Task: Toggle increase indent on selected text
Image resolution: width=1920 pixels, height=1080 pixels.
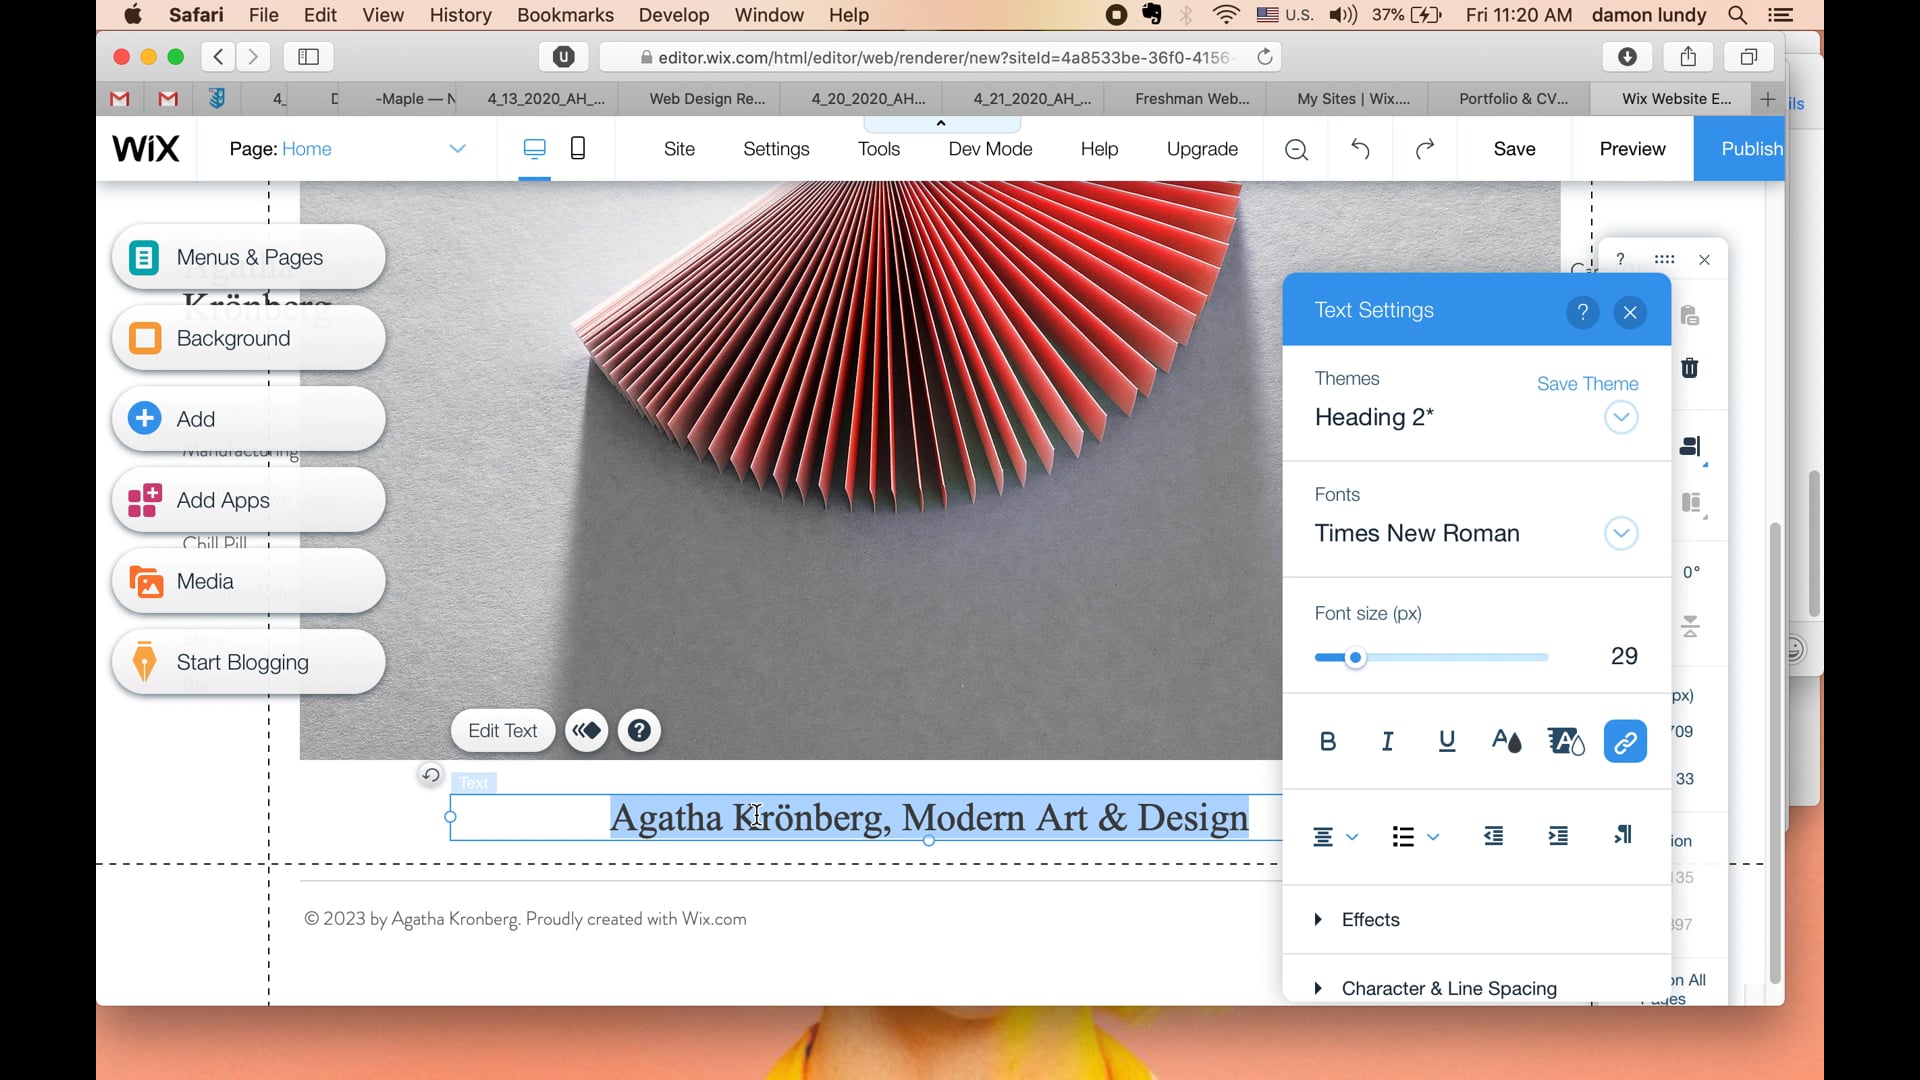Action: [1558, 836]
